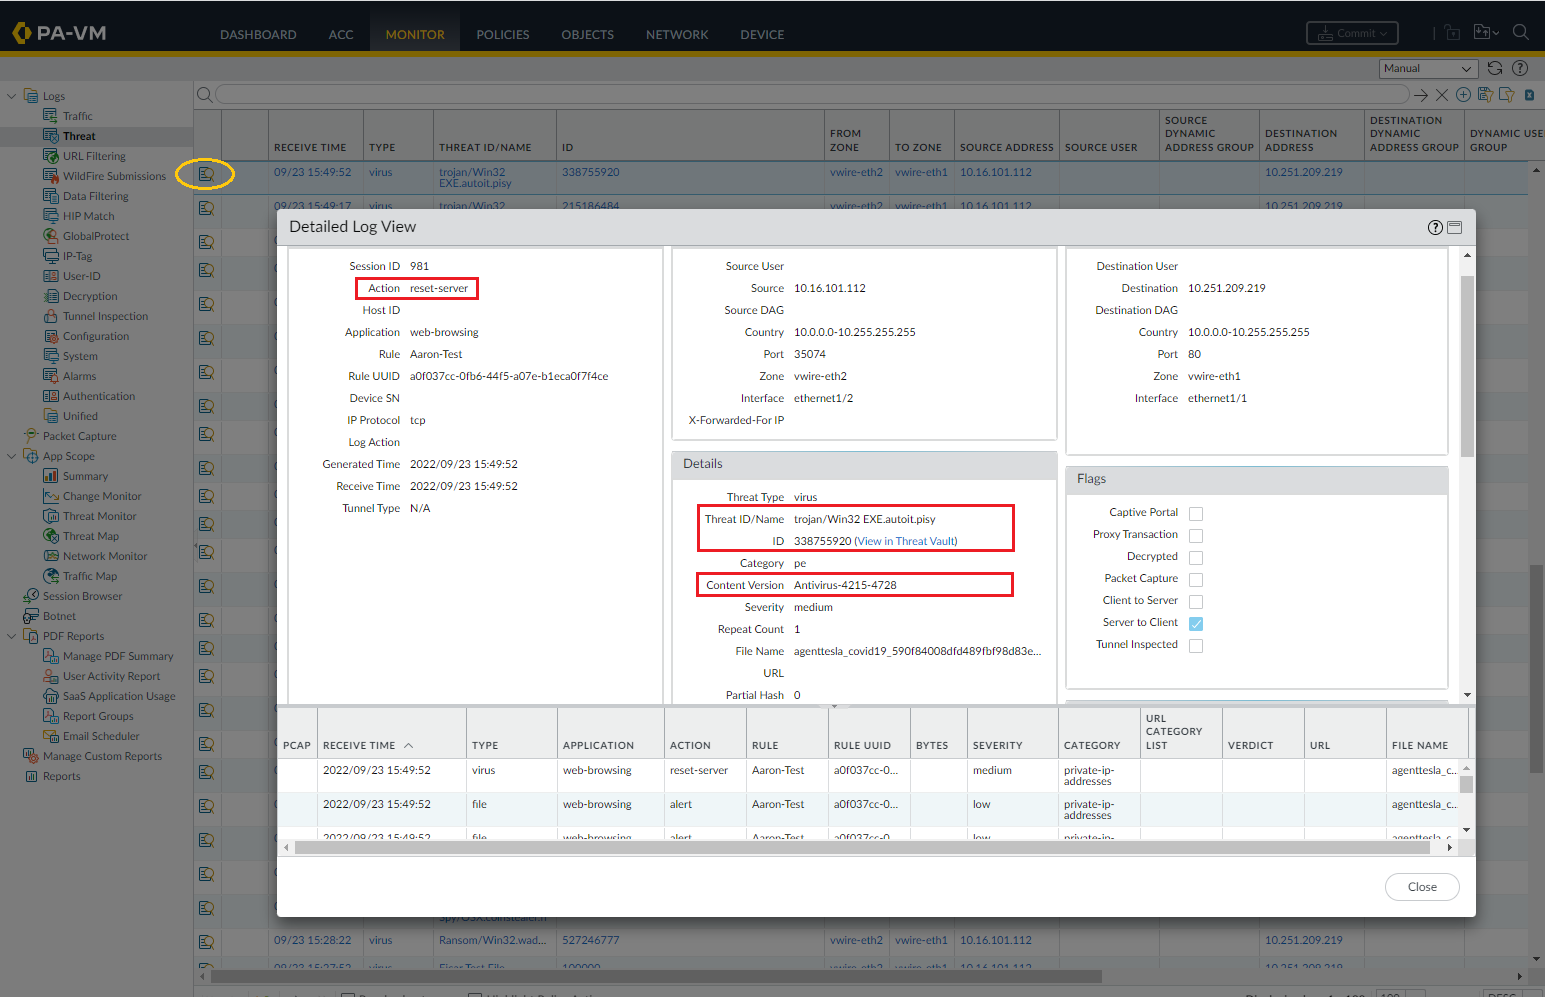Enable the Packet Capture flag checkbox

(x=1196, y=580)
